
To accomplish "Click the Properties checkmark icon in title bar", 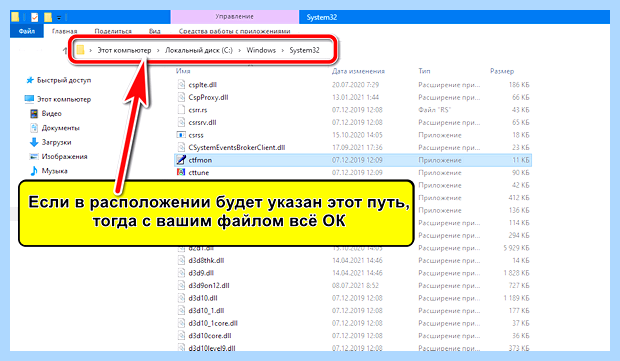I will (35, 17).
